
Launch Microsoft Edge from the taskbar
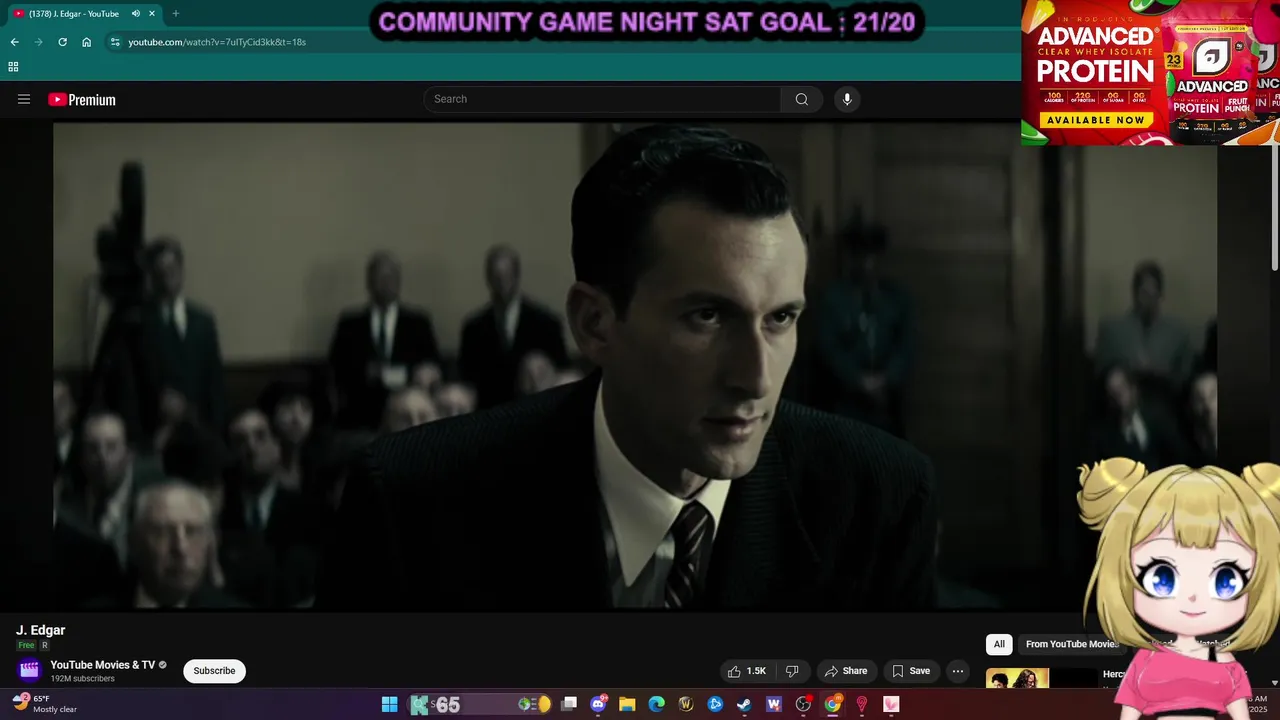(x=656, y=705)
